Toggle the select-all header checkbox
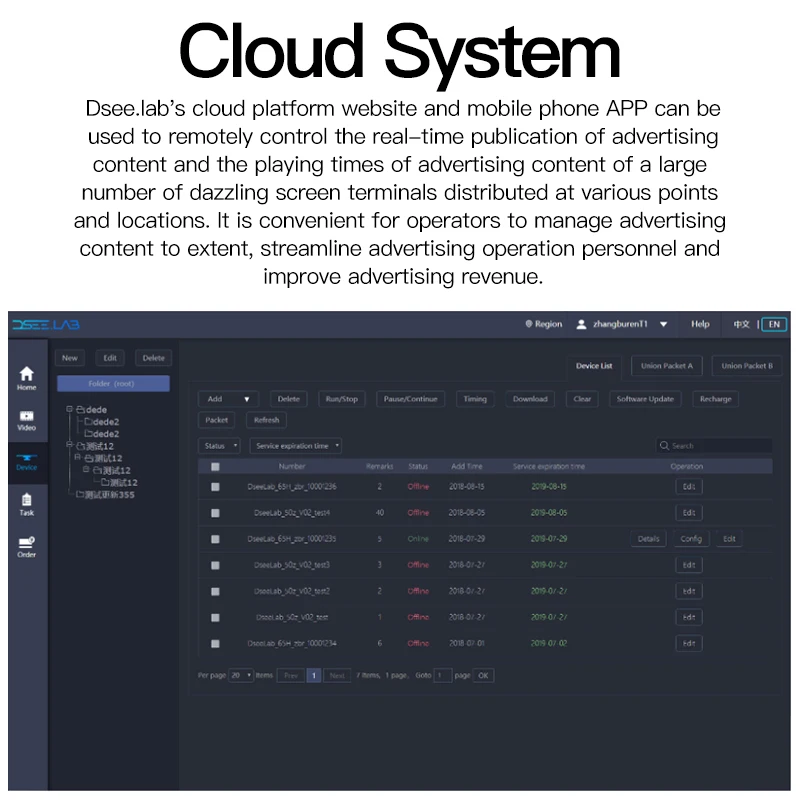800x800 pixels. coord(215,466)
